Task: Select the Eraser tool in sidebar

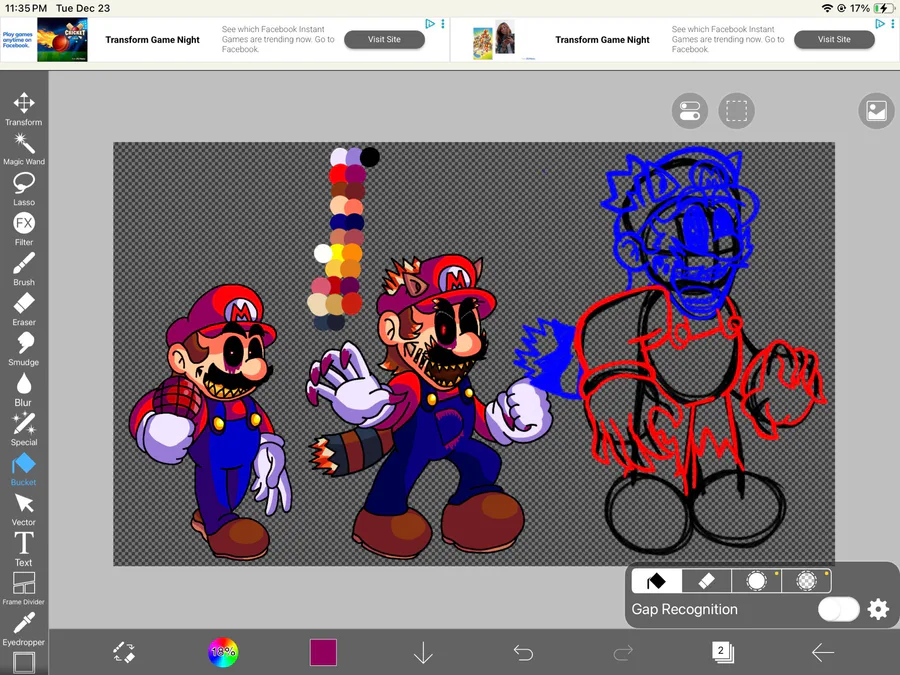Action: [x=24, y=309]
